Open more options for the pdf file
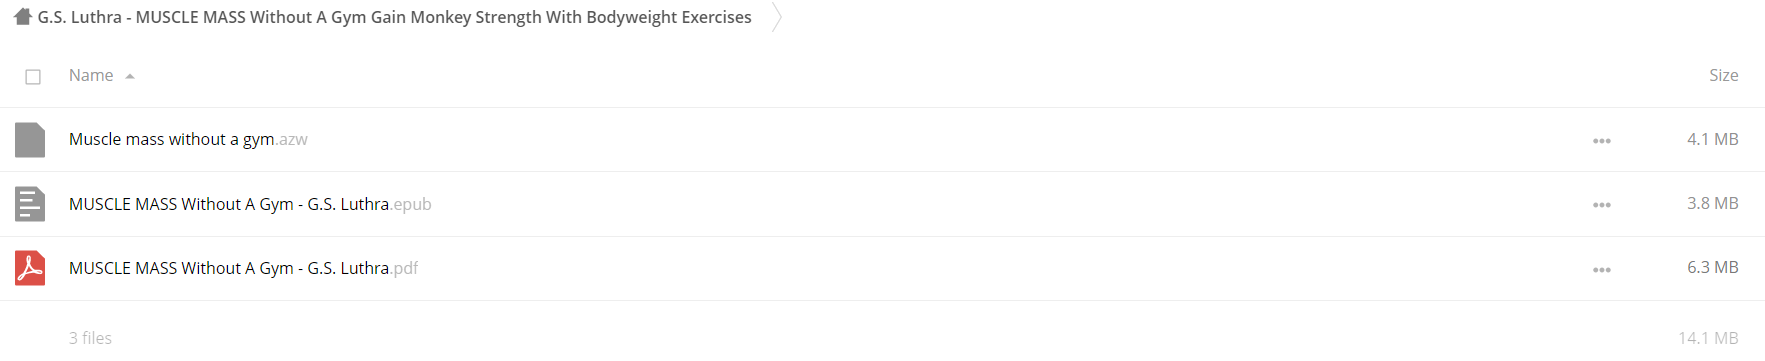The width and height of the screenshot is (1765, 361). 1601,270
